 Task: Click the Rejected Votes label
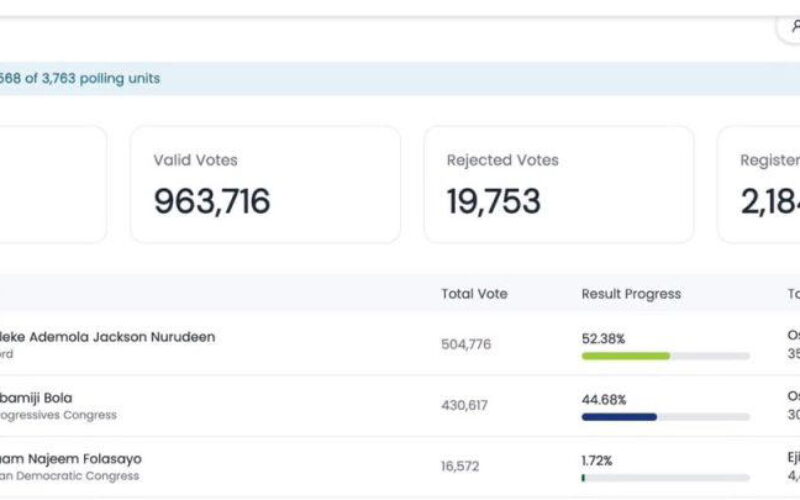point(503,160)
